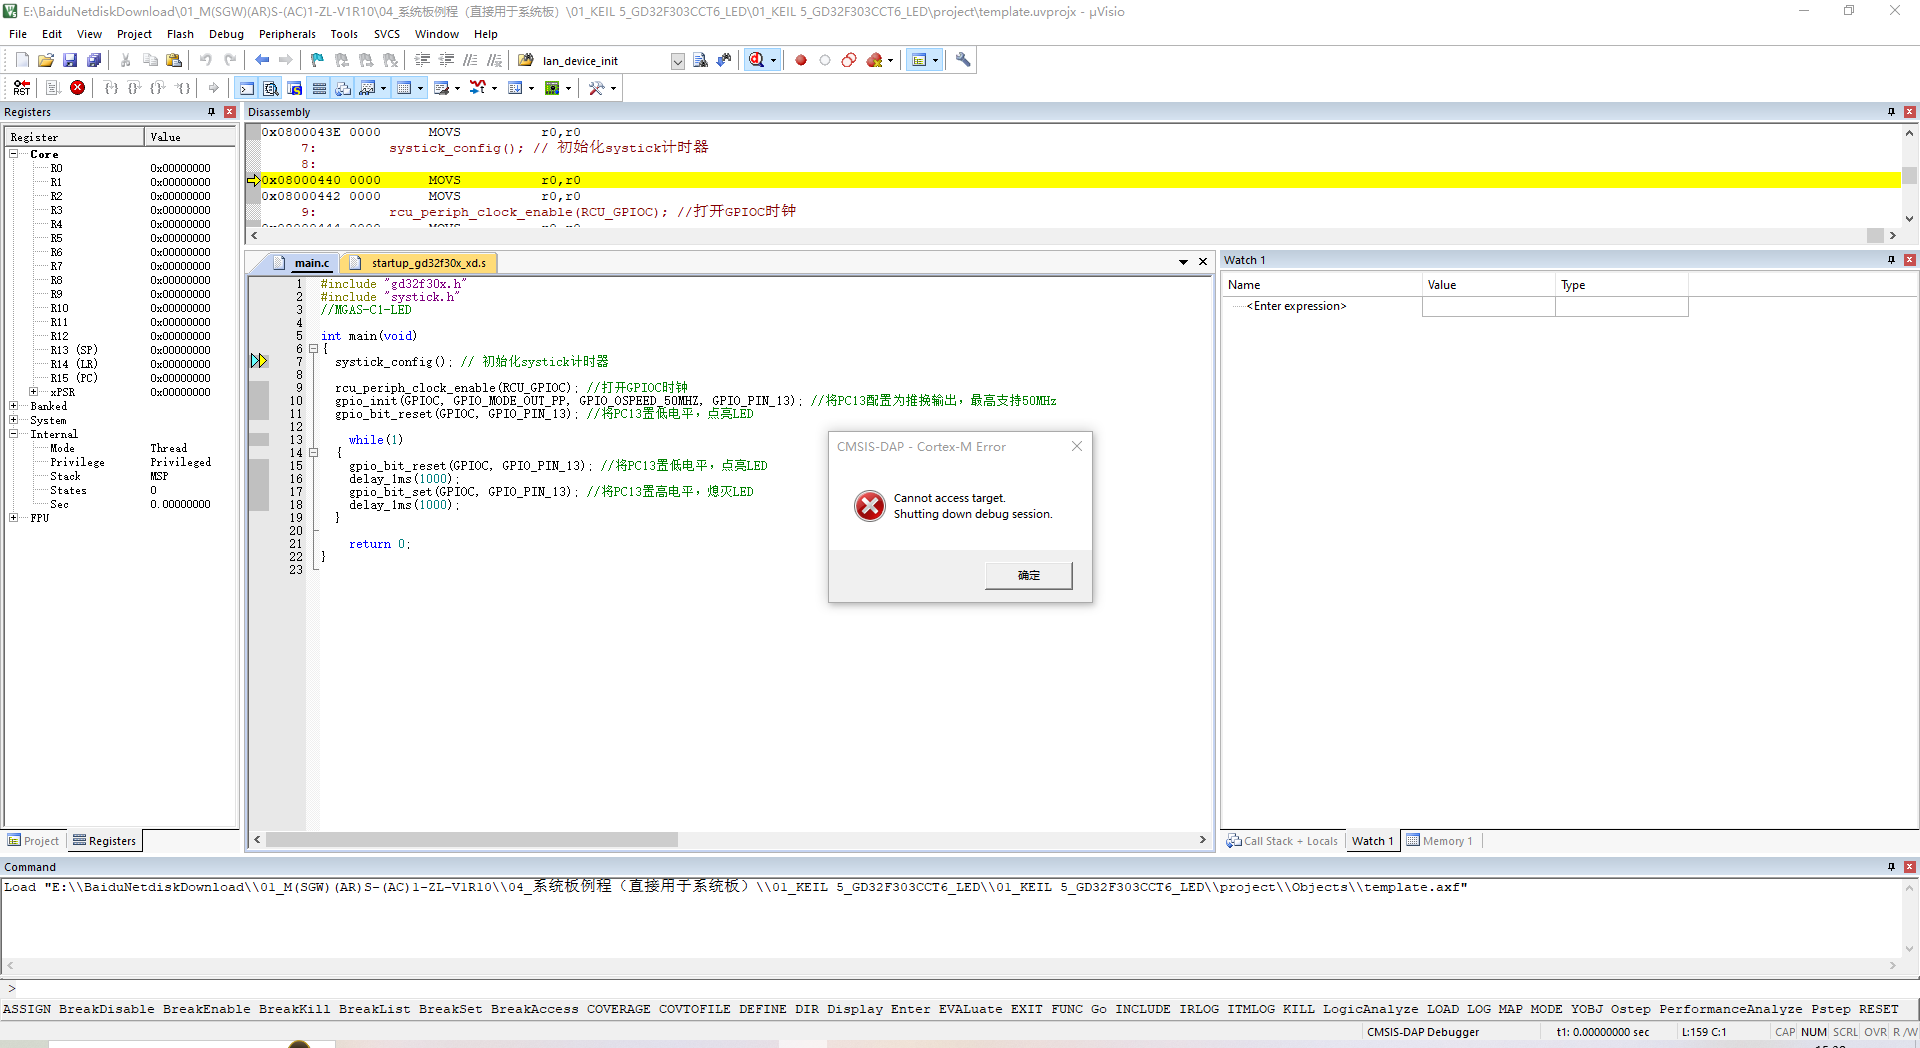Click the Paste clipboard icon
The height and width of the screenshot is (1048, 1920).
(x=174, y=60)
